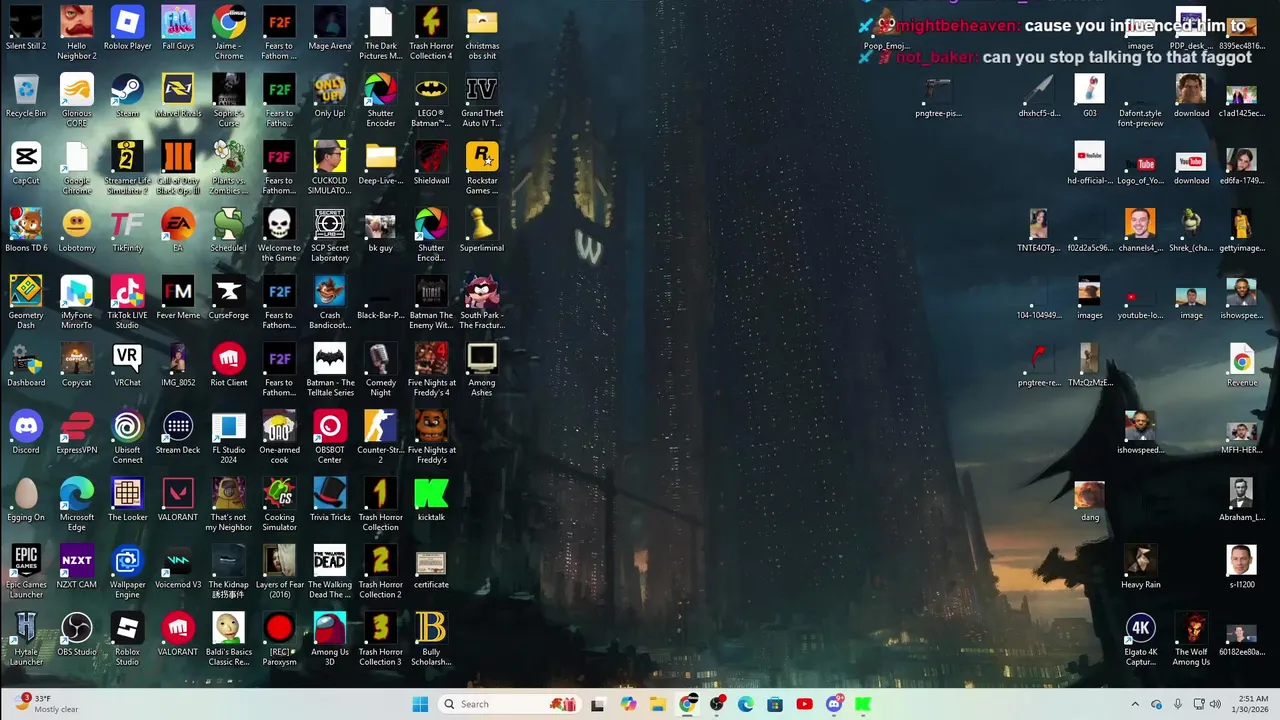This screenshot has height=720, width=1280.
Task: Open the Riot Client icon
Action: click(228, 366)
